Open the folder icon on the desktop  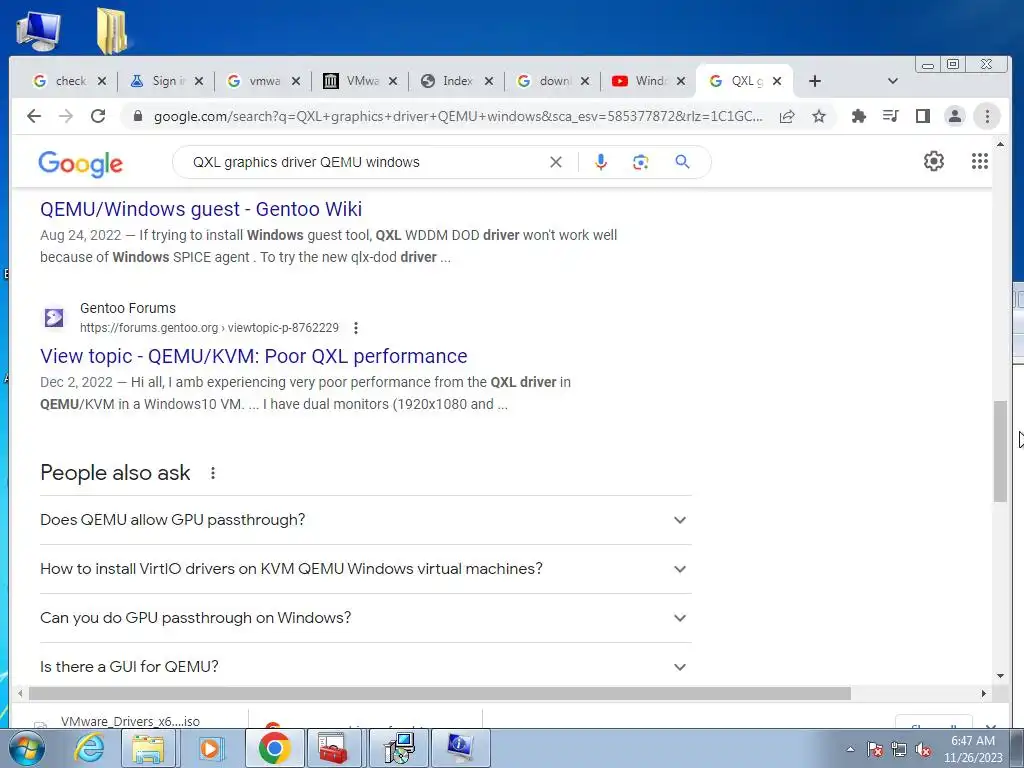click(112, 30)
